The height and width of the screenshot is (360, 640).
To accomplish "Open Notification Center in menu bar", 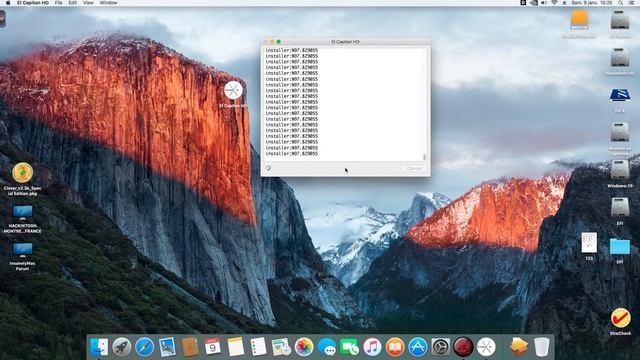I will pos(632,3).
